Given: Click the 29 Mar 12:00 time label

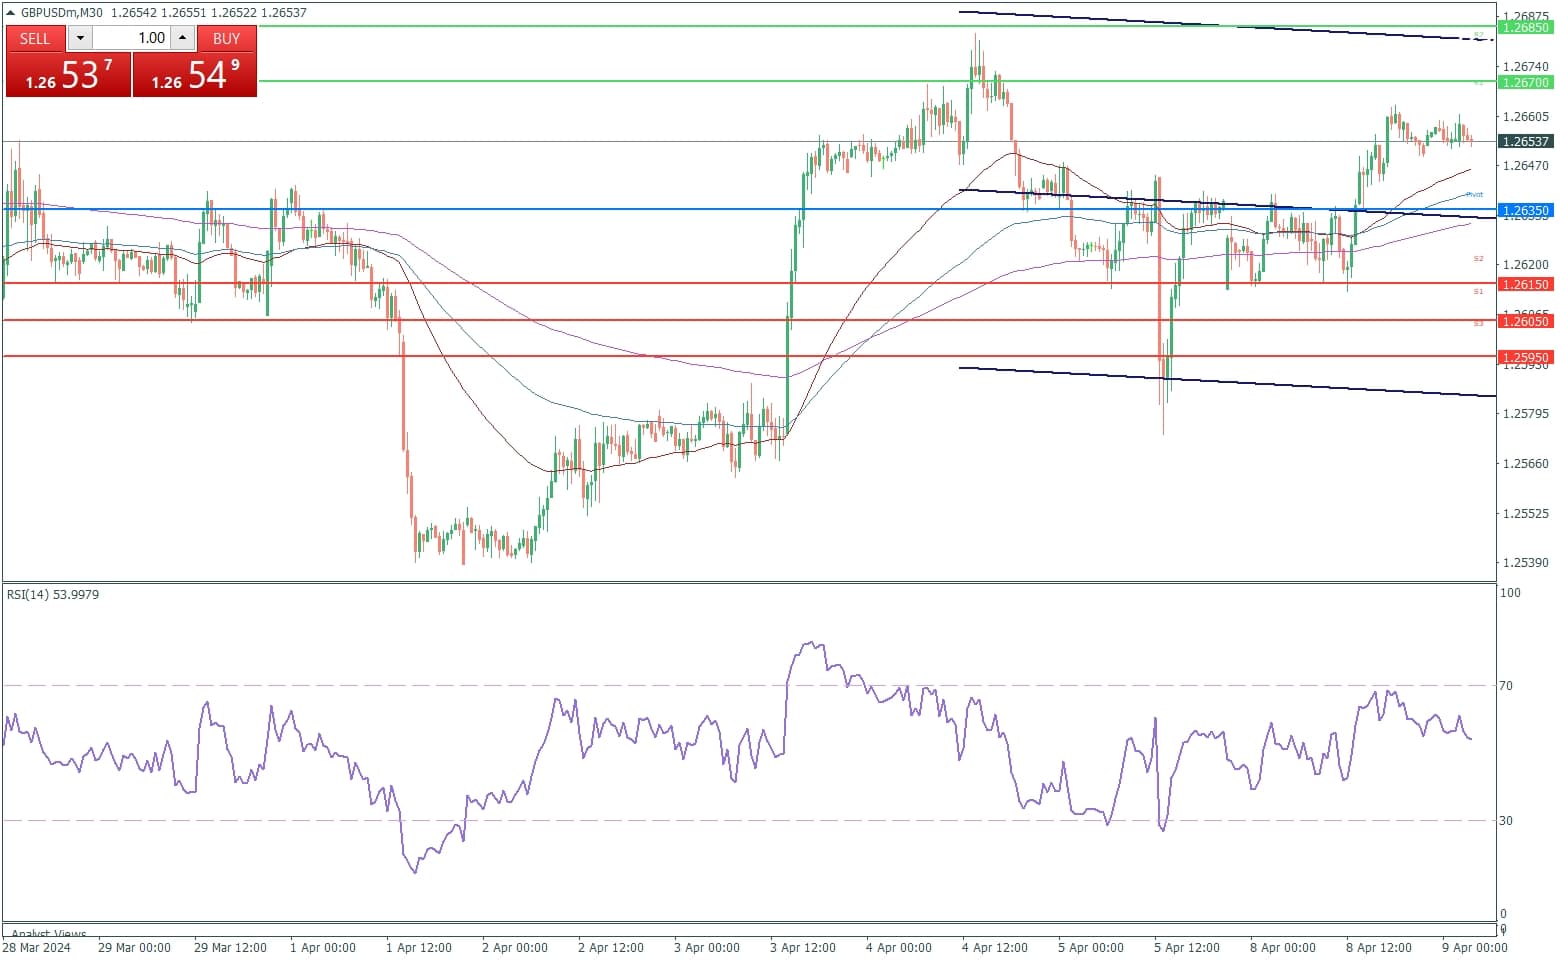Looking at the screenshot, I should pos(230,948).
